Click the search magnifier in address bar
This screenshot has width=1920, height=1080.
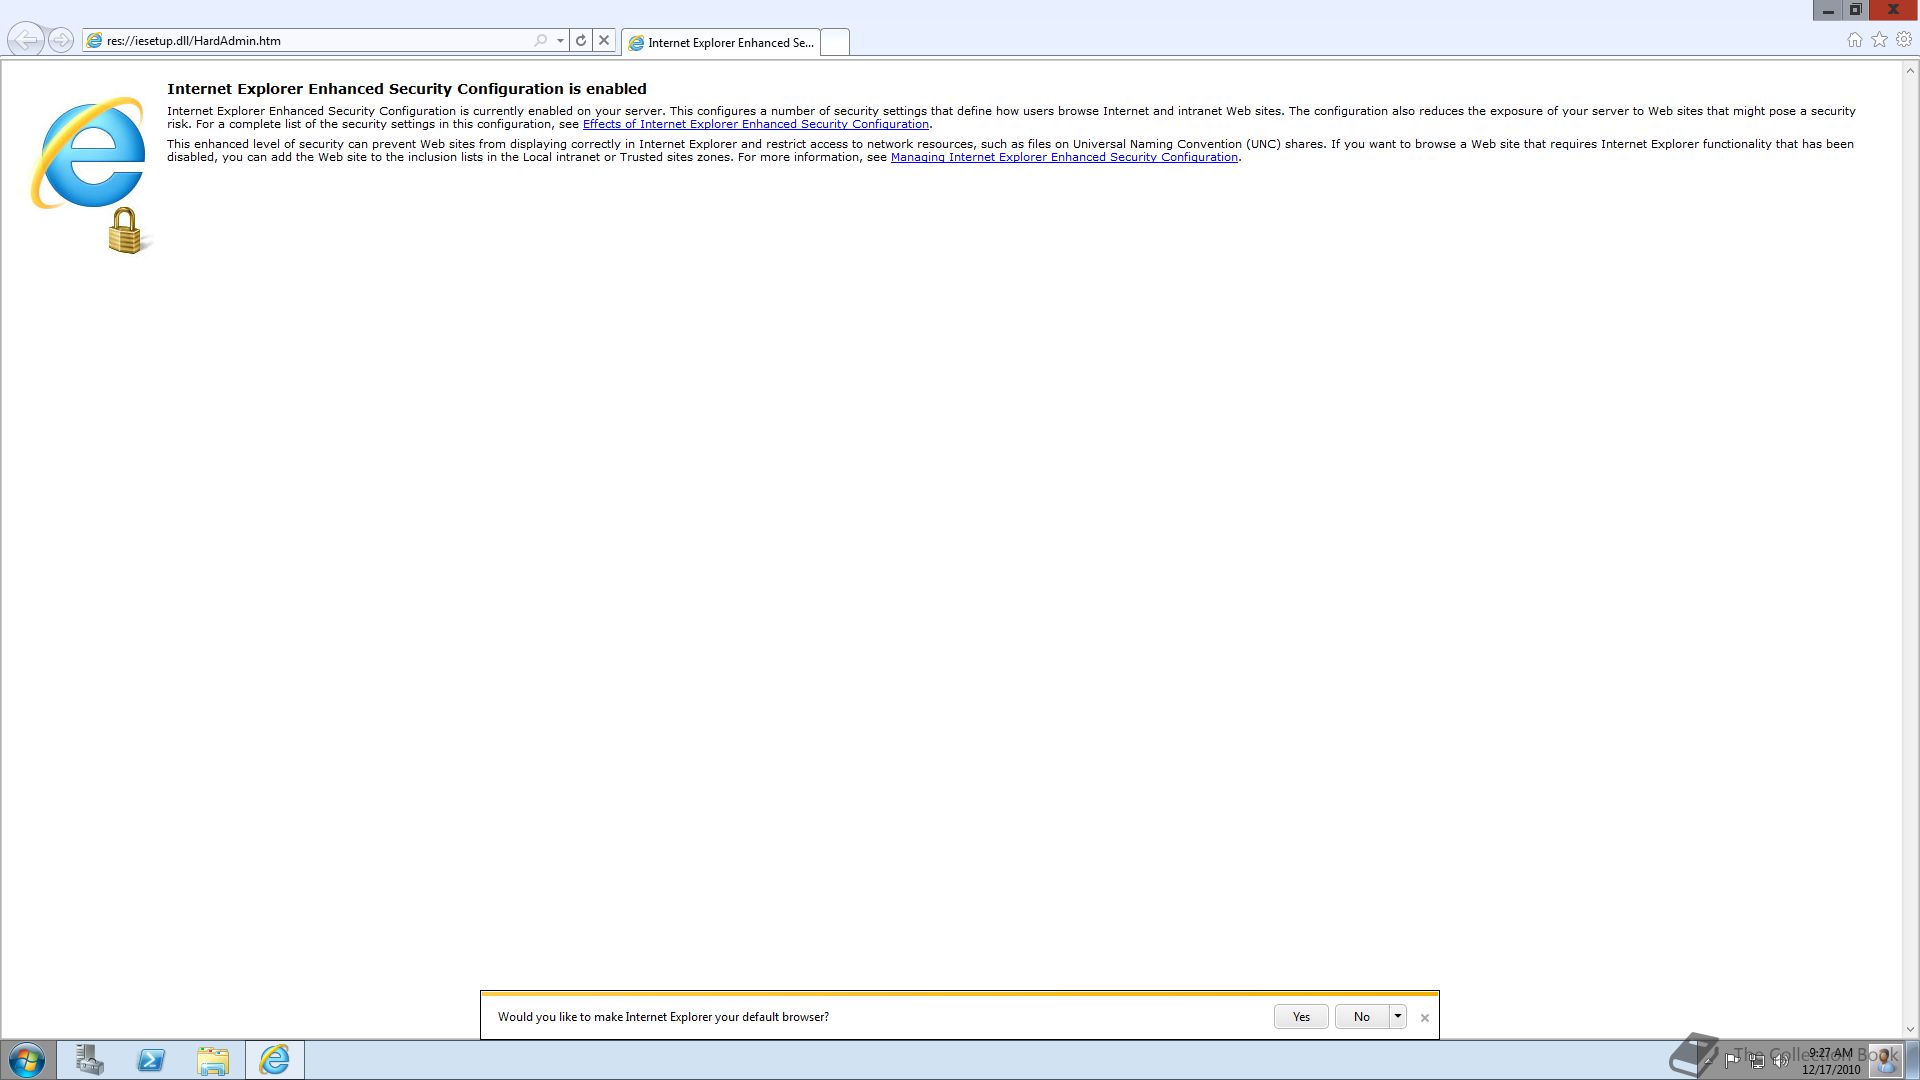pos(541,41)
